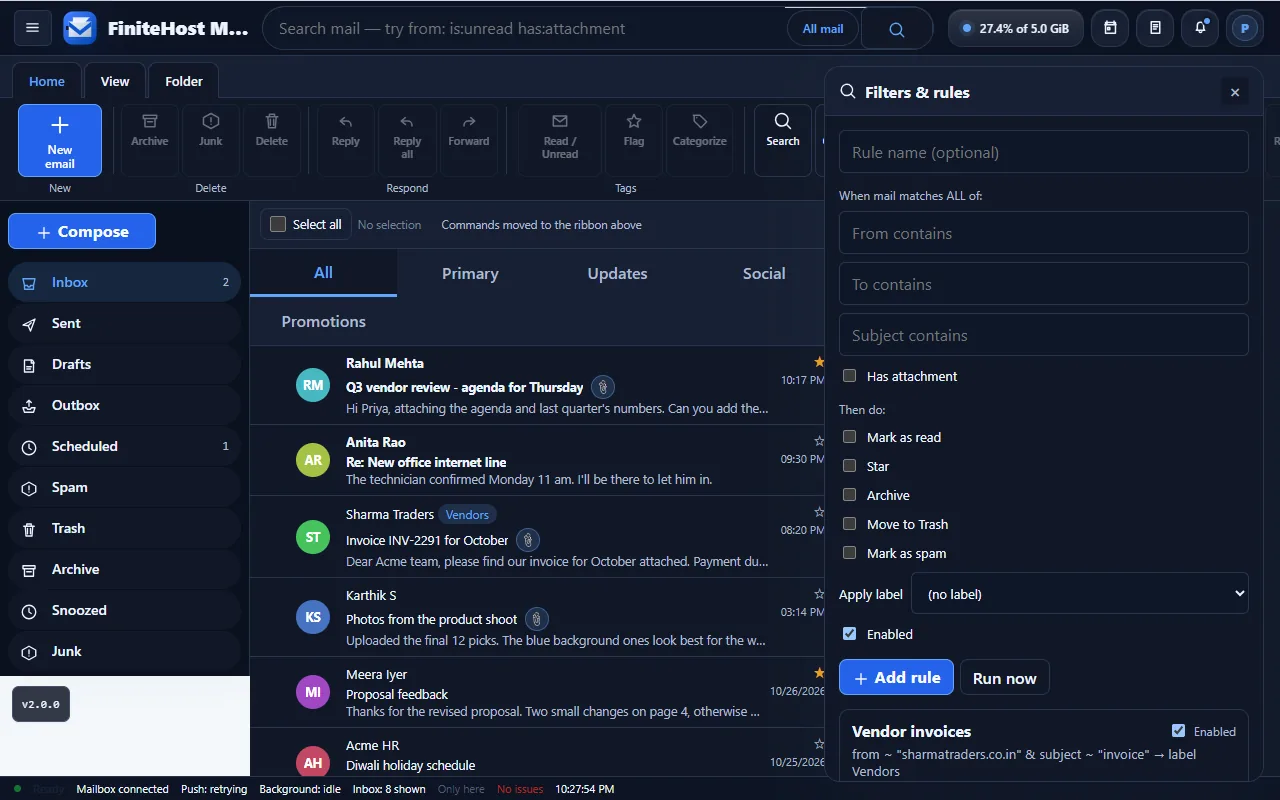Click the Add rule button
Image resolution: width=1280 pixels, height=800 pixels.
(896, 677)
